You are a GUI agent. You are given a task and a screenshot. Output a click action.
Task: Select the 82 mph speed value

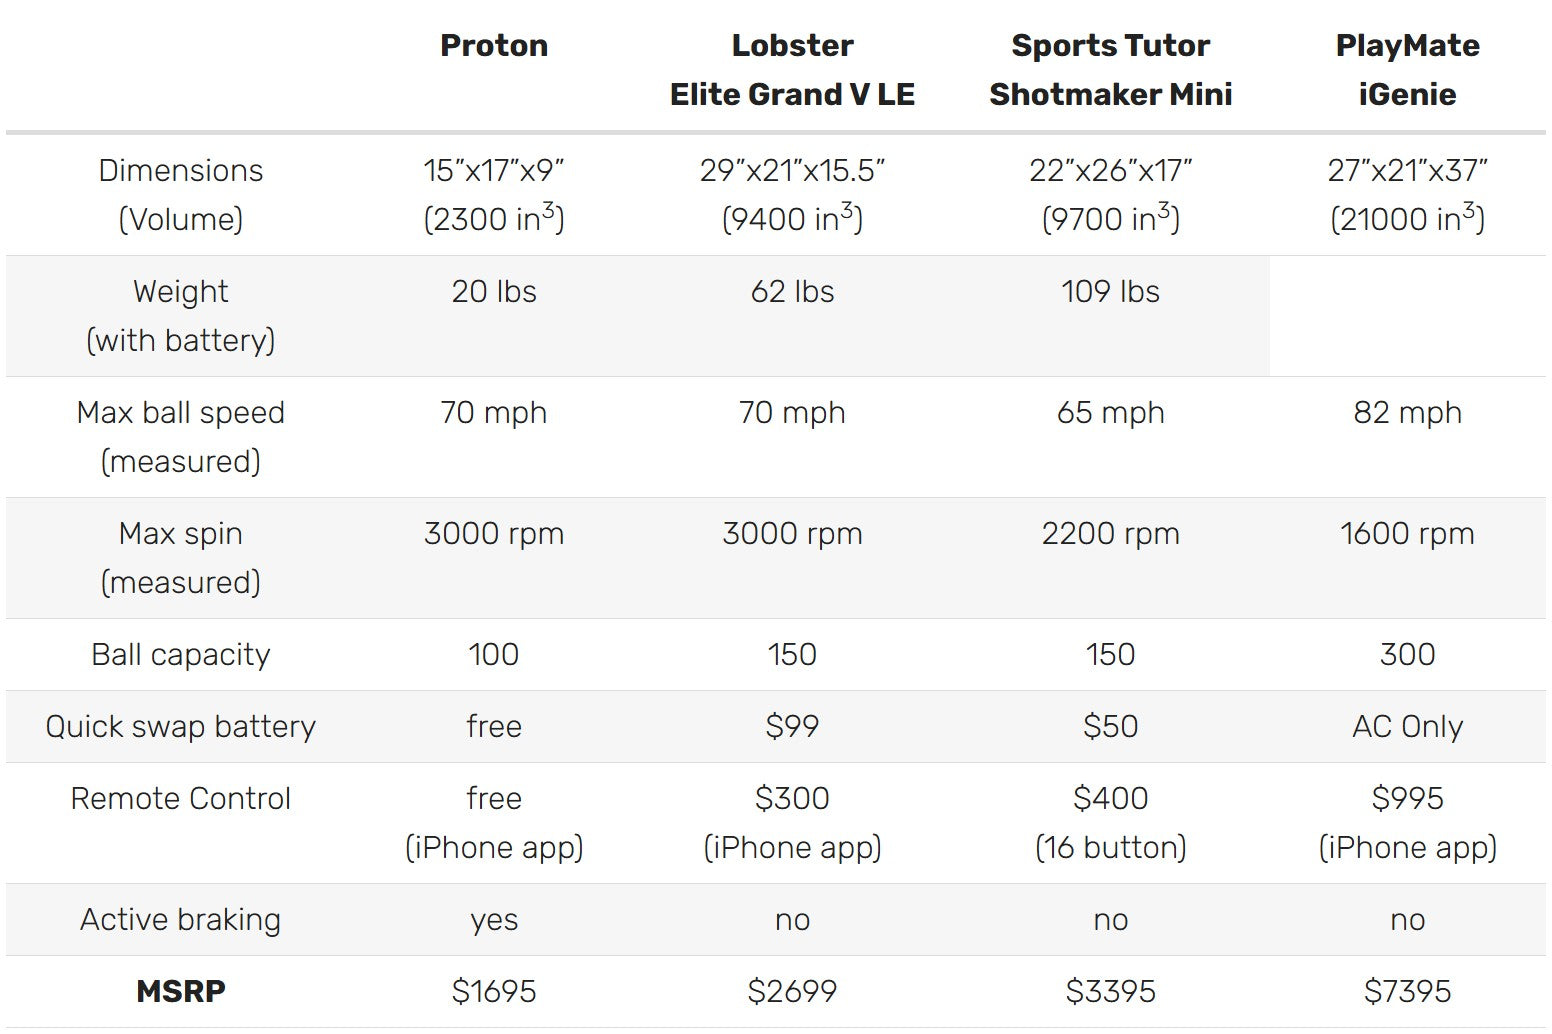[x=1407, y=413]
